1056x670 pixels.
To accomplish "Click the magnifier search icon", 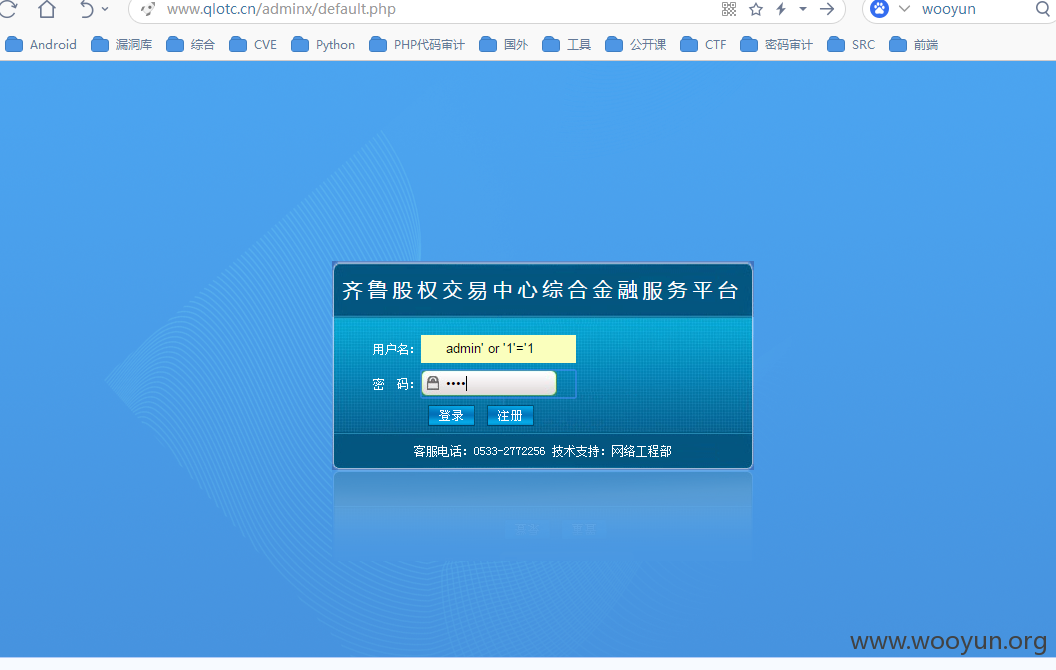I will pos(1043,9).
